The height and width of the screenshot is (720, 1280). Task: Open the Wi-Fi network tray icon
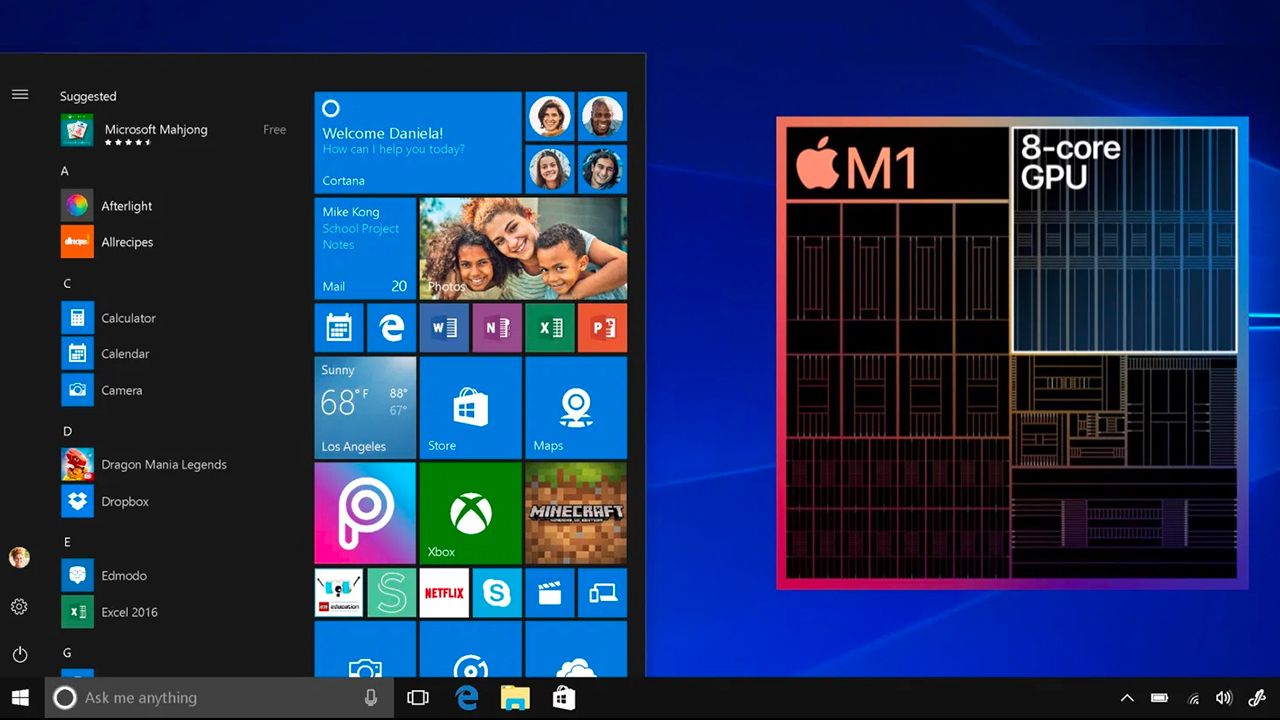[x=1193, y=698]
